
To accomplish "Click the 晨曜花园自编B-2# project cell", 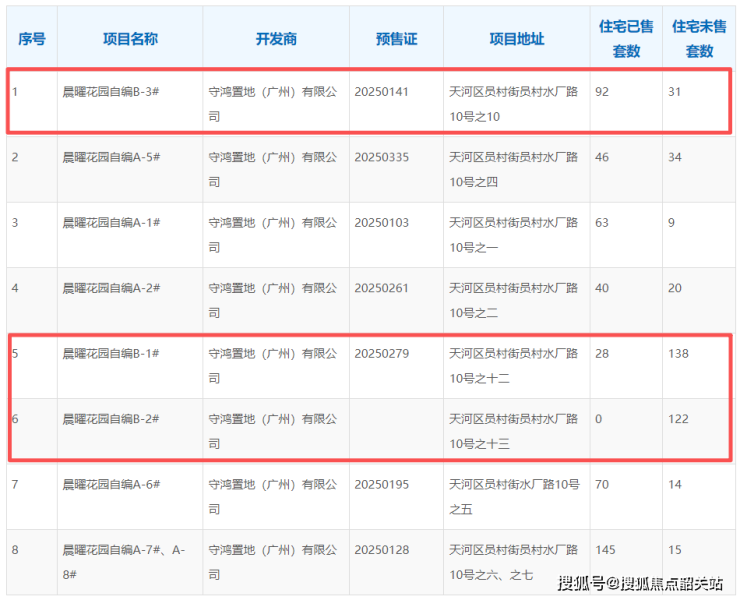I will coord(111,419).
